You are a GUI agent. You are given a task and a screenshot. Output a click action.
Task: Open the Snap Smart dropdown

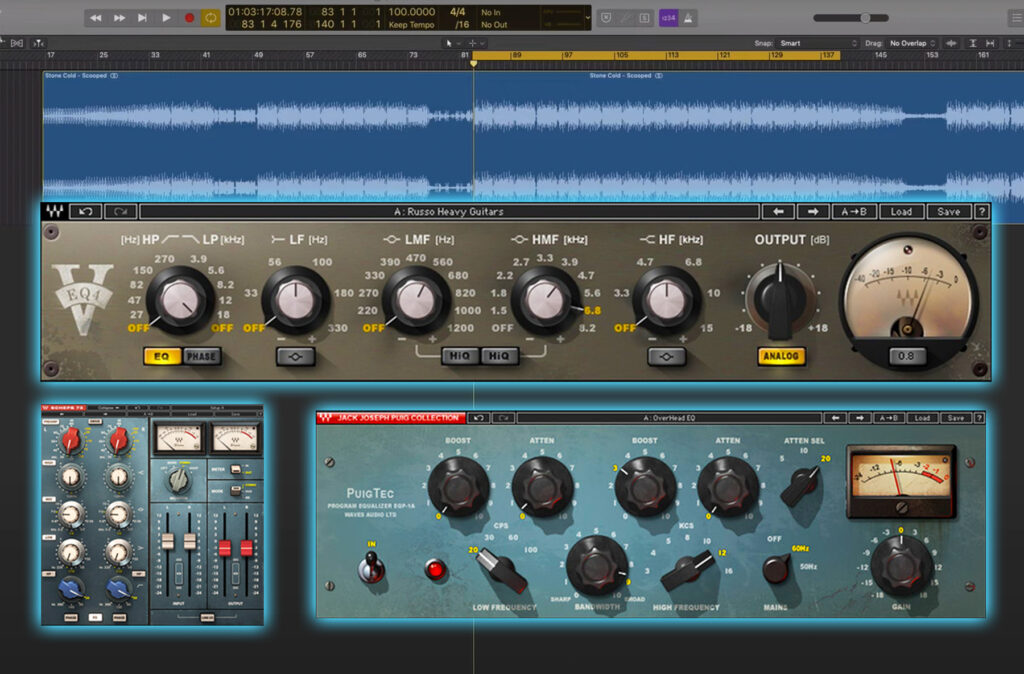pyautogui.click(x=818, y=43)
